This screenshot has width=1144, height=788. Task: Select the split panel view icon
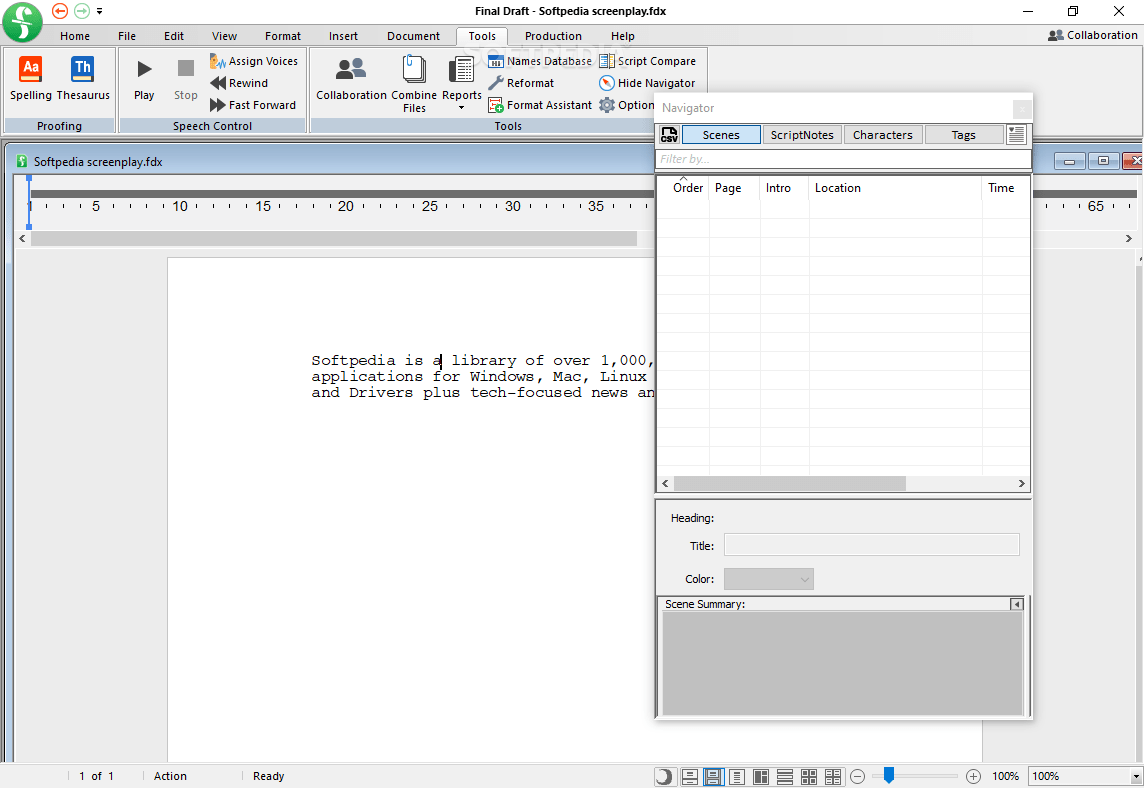(761, 776)
